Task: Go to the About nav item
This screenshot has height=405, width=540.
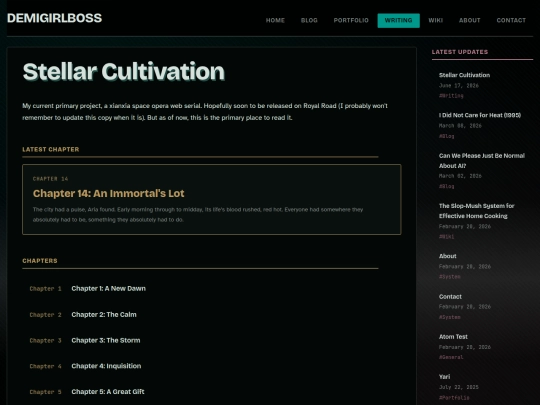Action: click(469, 20)
